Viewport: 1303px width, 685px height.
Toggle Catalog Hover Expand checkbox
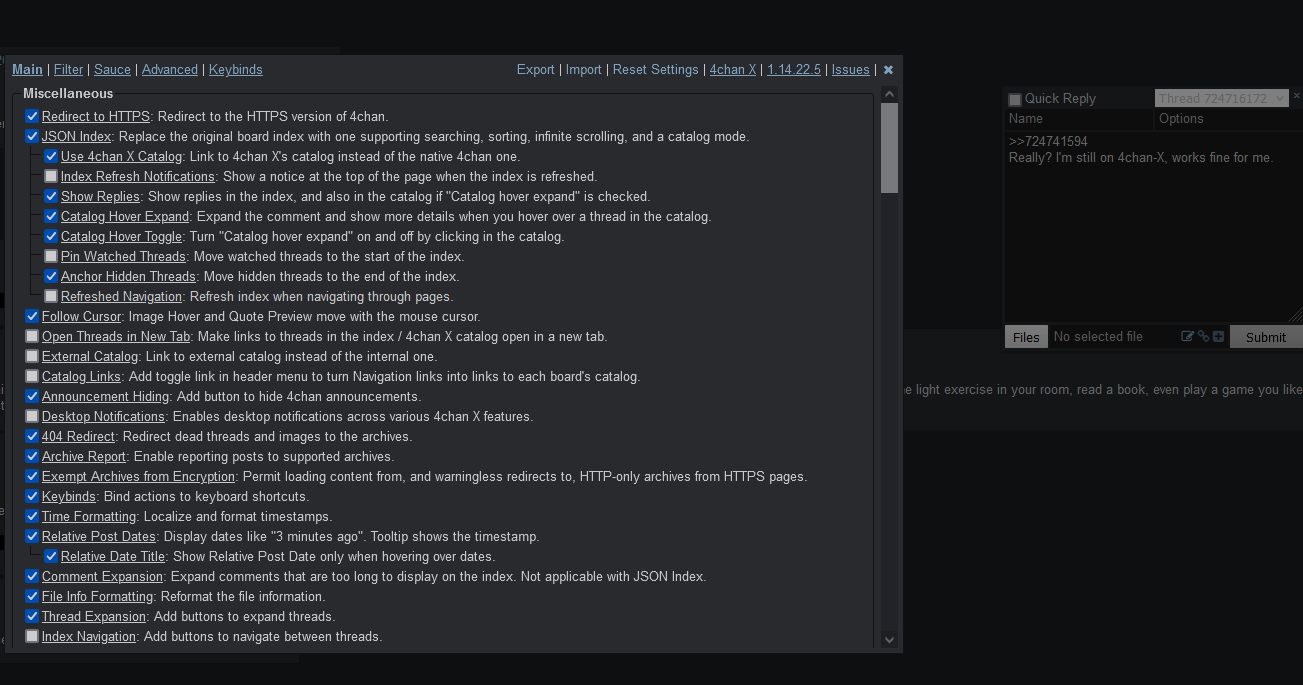(x=51, y=216)
